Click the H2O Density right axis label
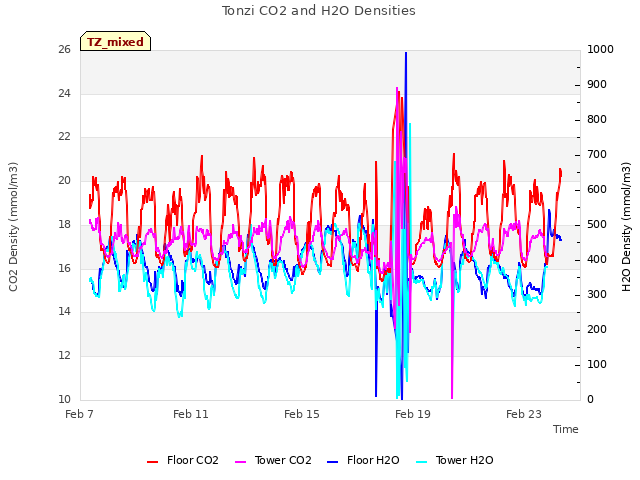The height and width of the screenshot is (480, 640). tap(626, 227)
